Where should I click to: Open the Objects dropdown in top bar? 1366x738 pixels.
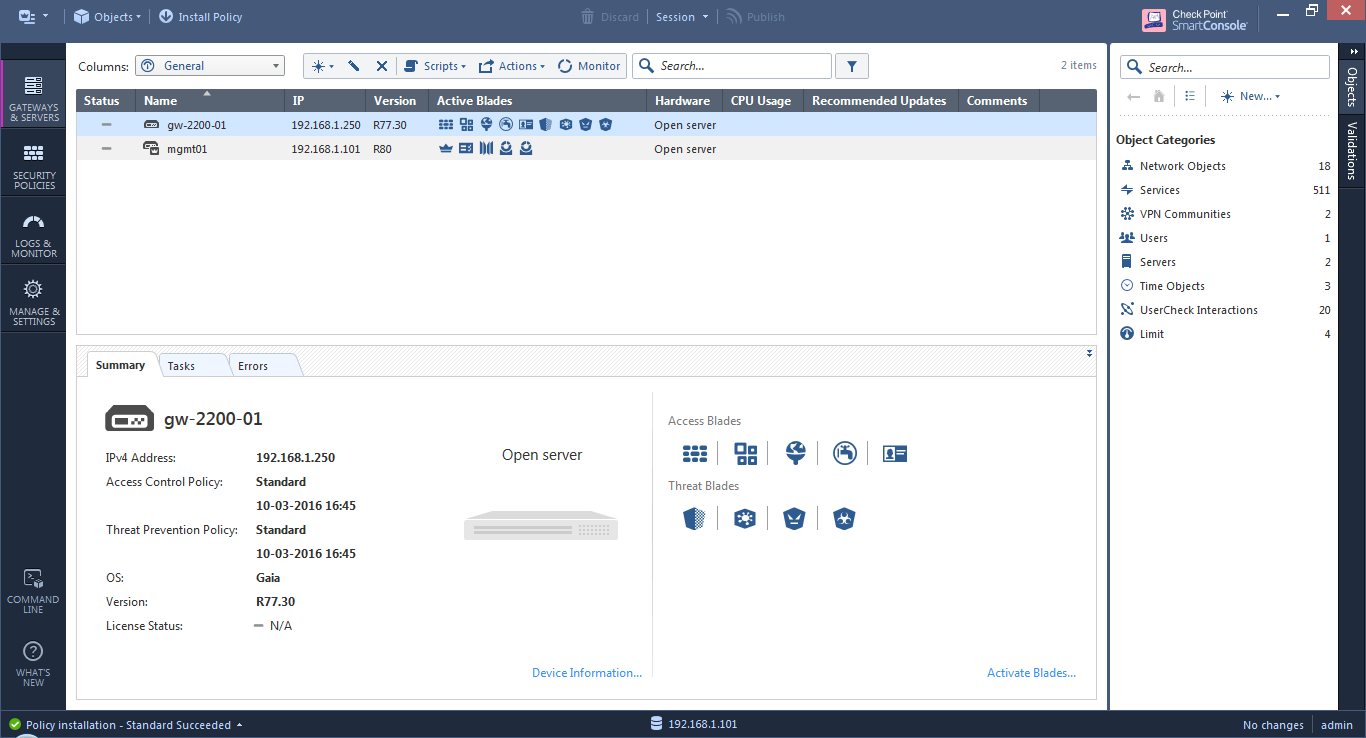point(108,17)
